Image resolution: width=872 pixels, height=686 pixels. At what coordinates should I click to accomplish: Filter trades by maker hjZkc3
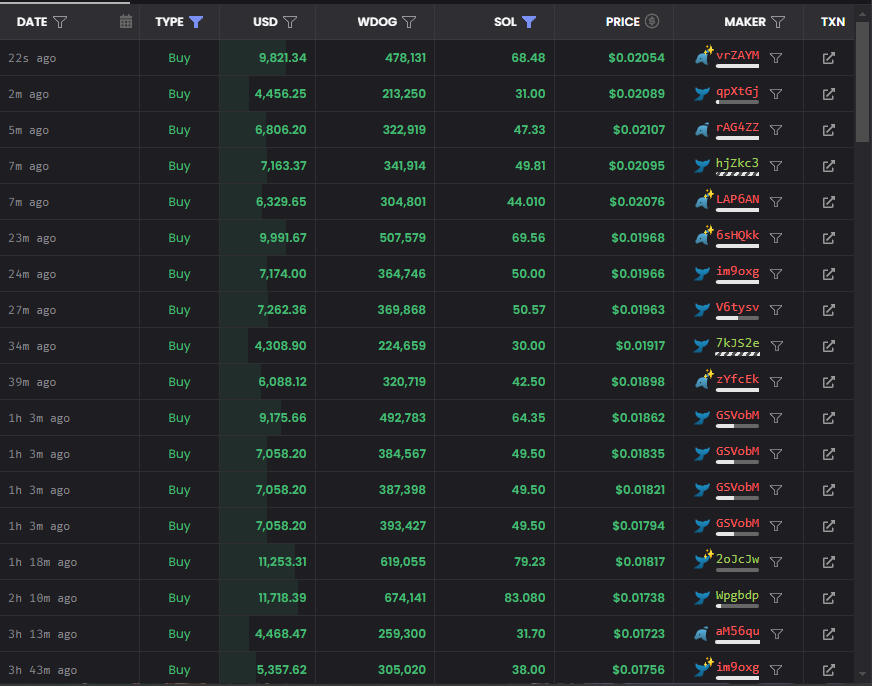click(x=776, y=166)
